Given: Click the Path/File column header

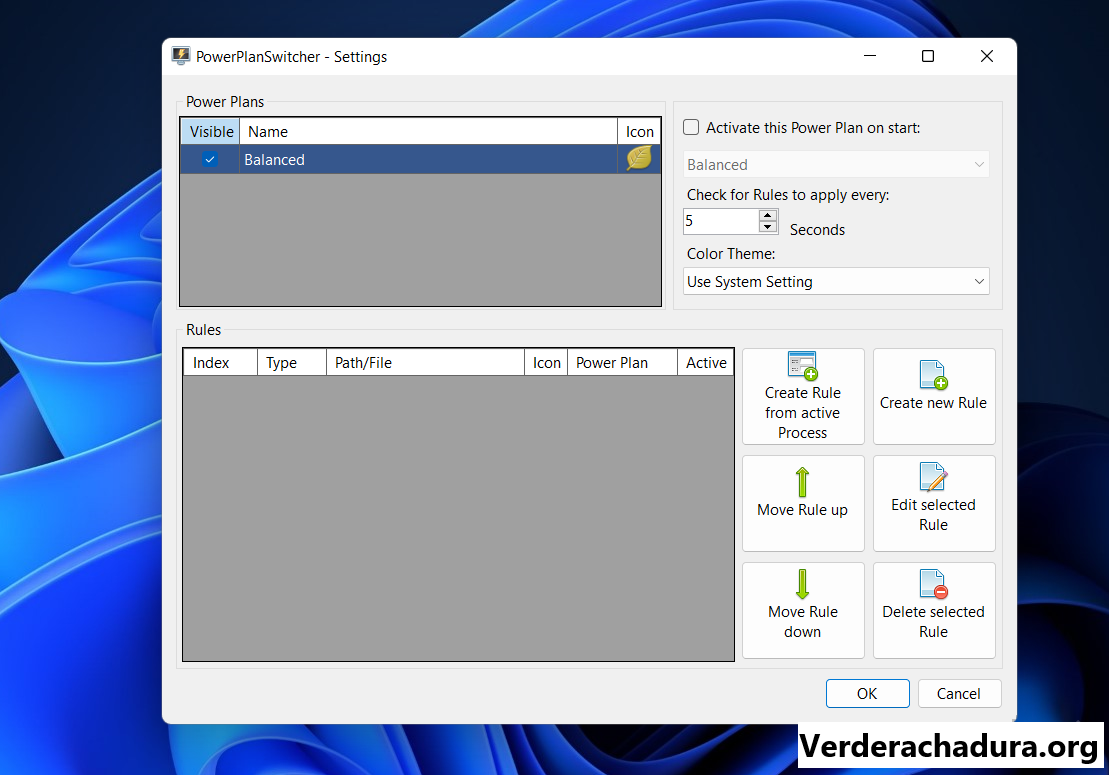Looking at the screenshot, I should [425, 363].
